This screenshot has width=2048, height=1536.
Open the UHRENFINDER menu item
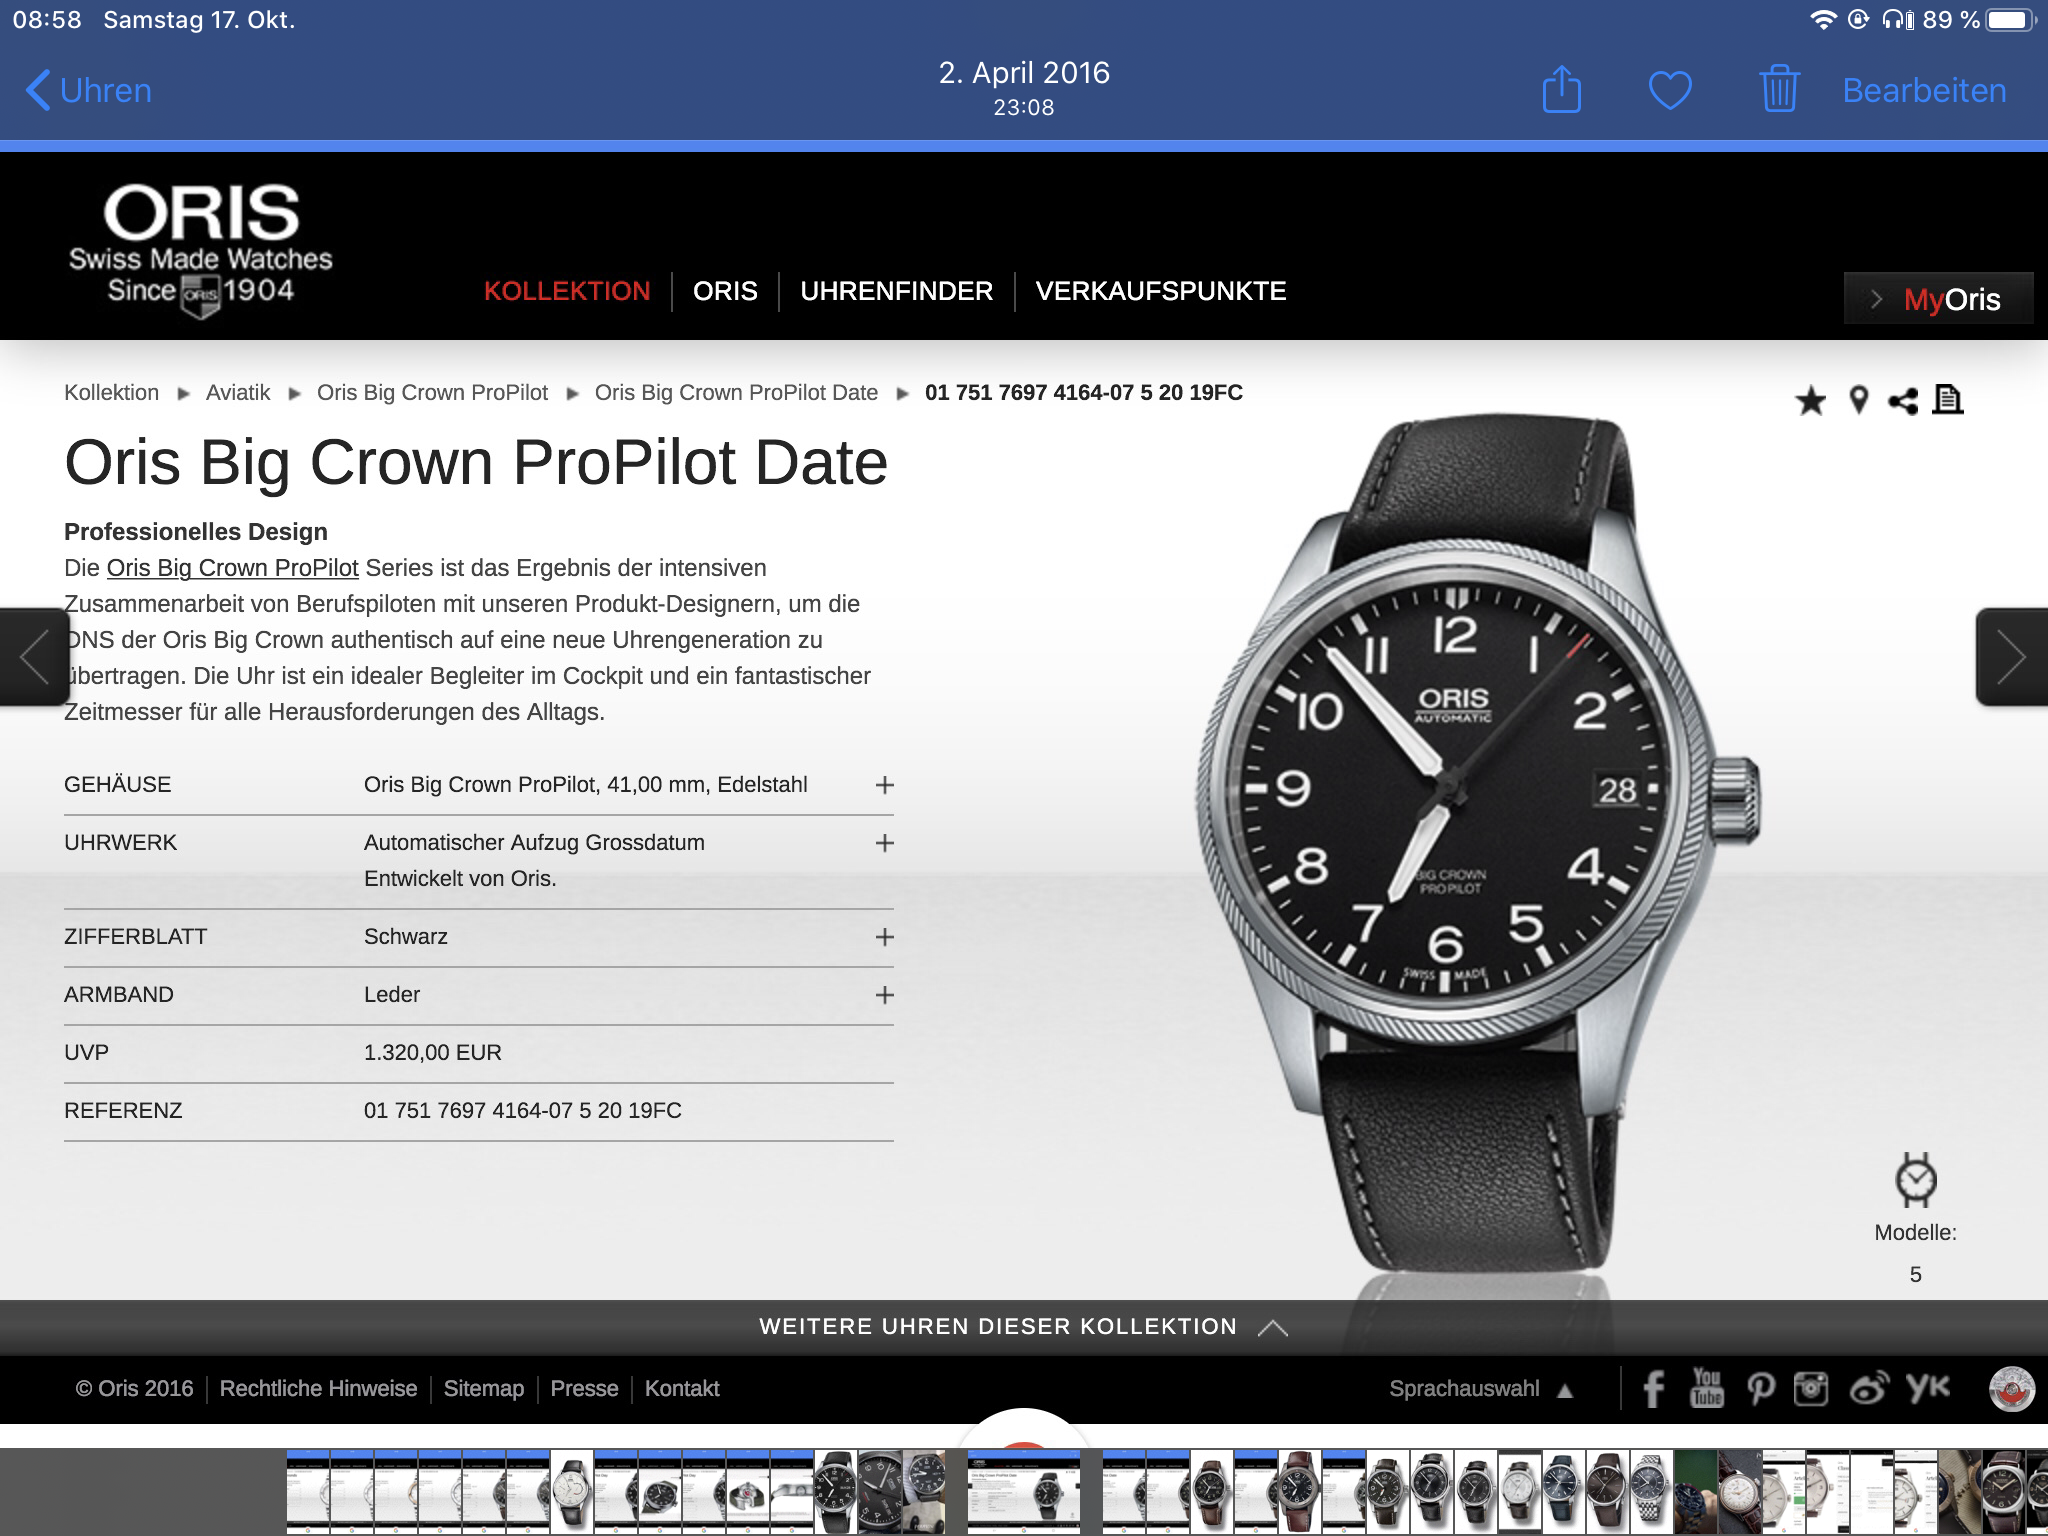[897, 291]
